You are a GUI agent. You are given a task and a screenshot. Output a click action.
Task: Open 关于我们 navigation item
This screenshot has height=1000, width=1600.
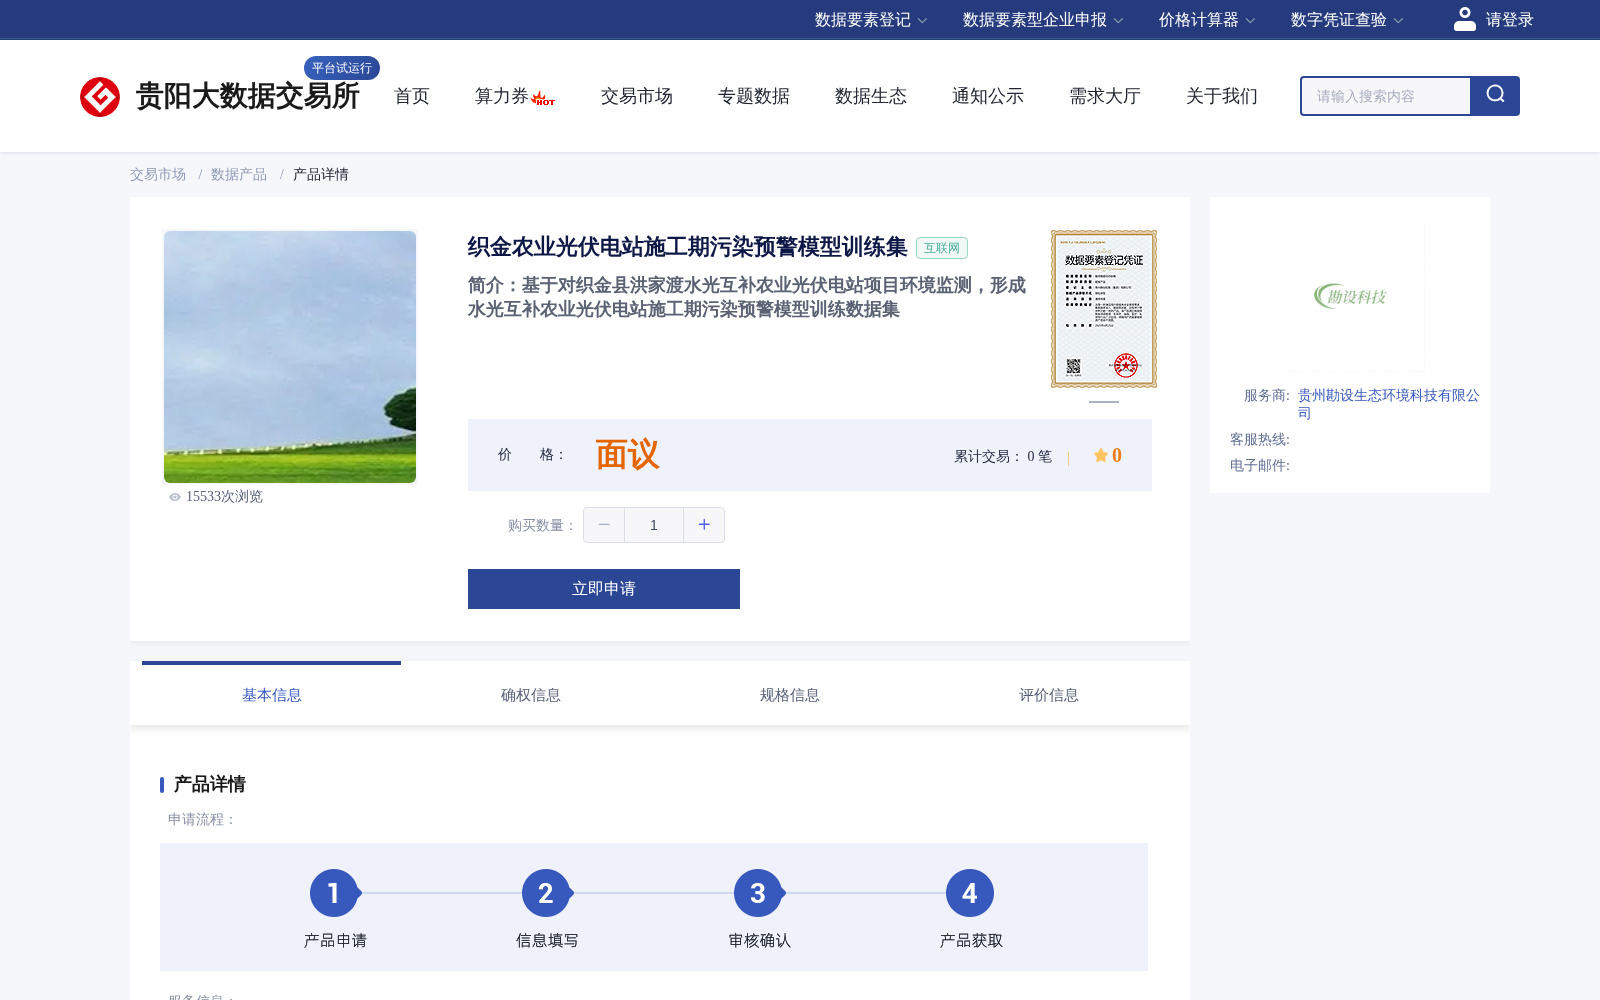(x=1222, y=96)
